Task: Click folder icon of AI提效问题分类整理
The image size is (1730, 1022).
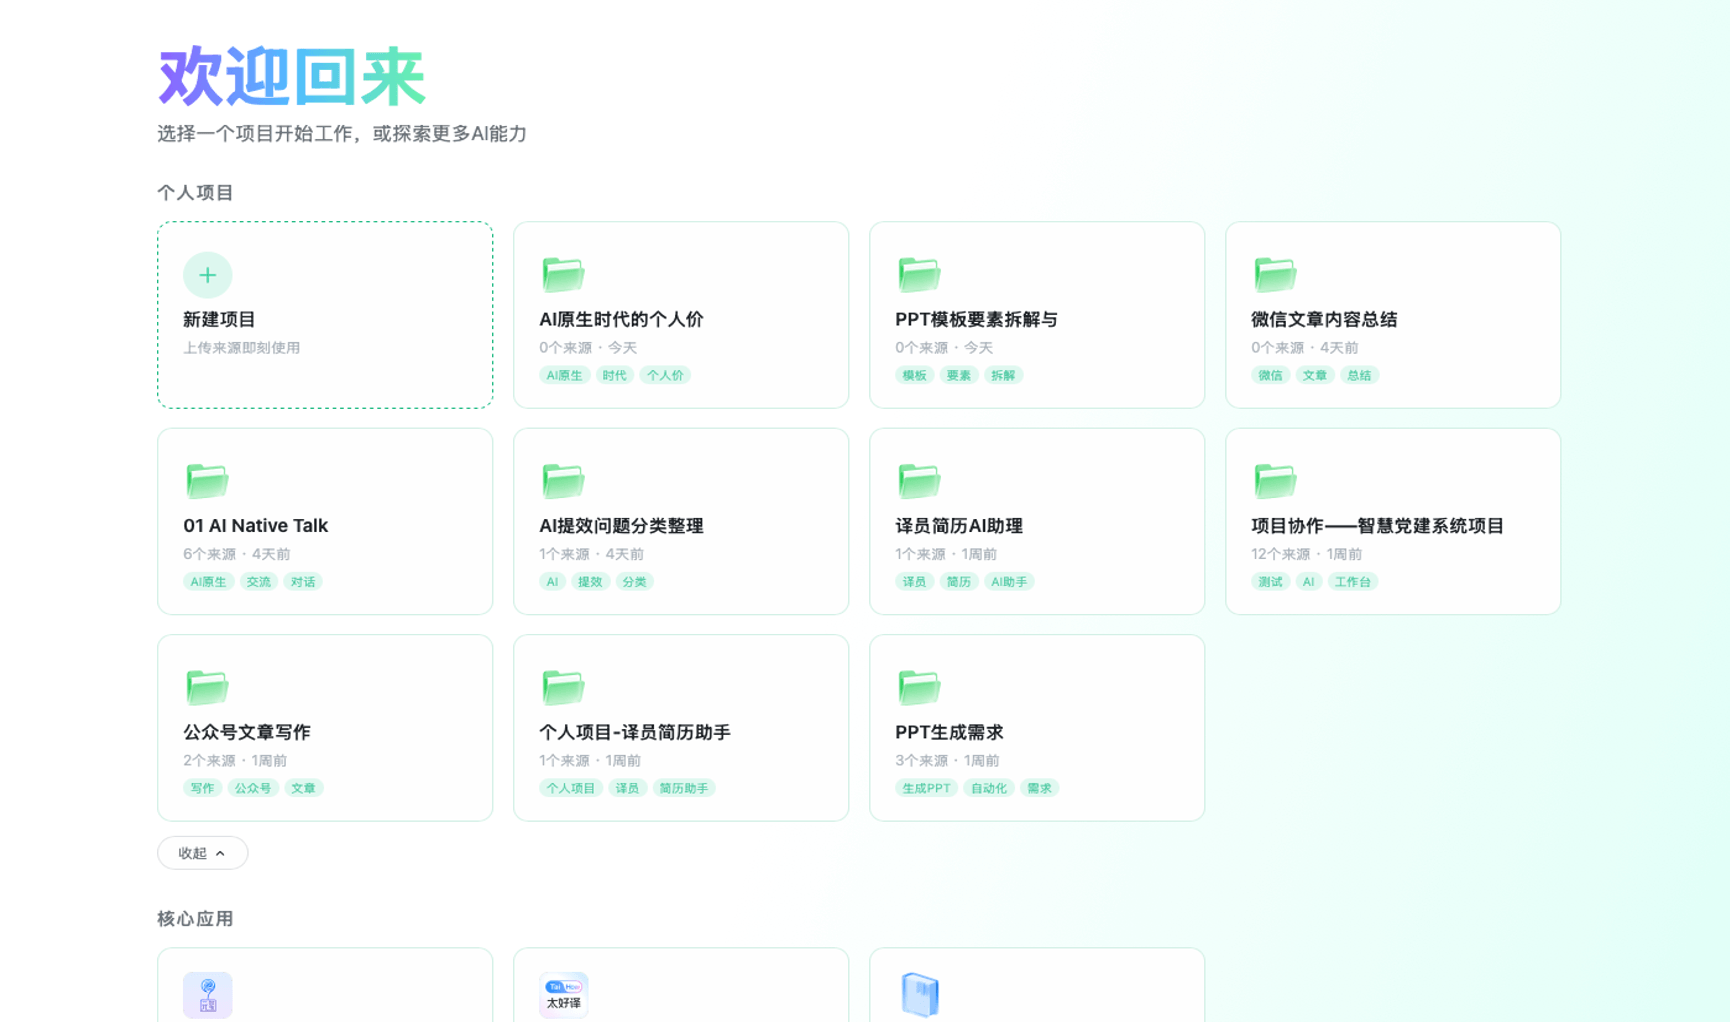Action: (x=563, y=481)
